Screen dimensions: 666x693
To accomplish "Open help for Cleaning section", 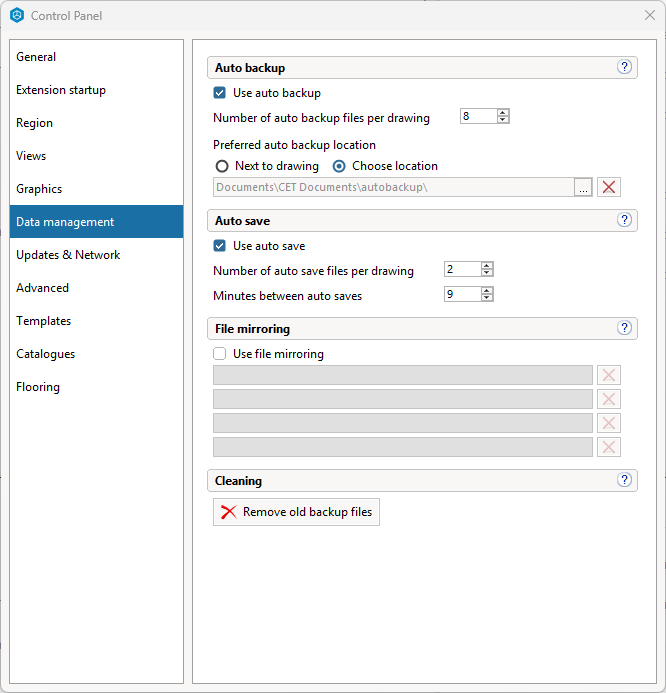I will 625,480.
